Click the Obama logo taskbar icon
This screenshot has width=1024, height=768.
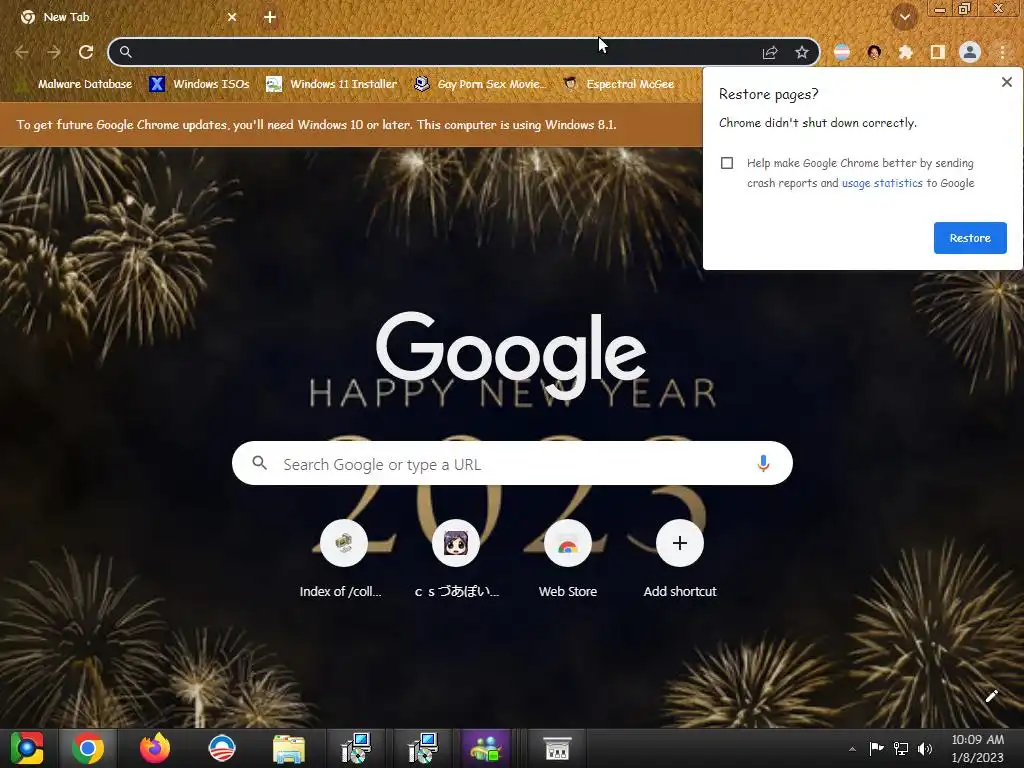point(221,748)
